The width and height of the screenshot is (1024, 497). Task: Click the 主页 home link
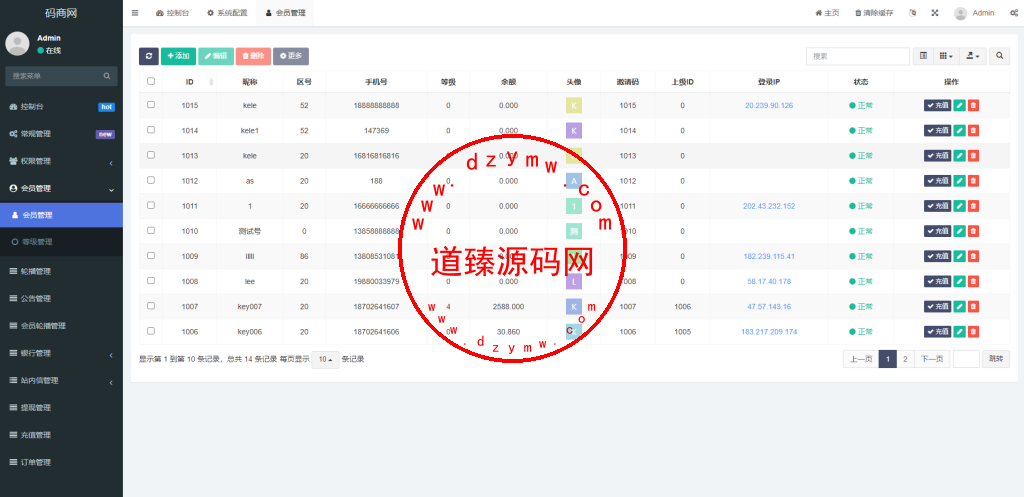point(827,13)
